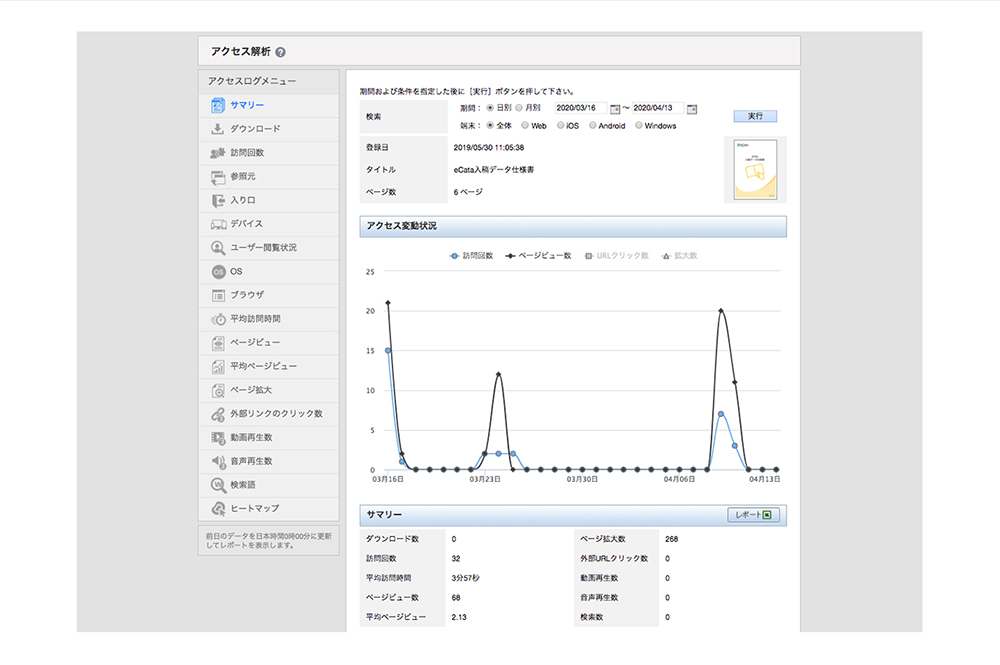Screen dimensions: 1000x665
Task: Click the レポート export button
Action: point(753,515)
